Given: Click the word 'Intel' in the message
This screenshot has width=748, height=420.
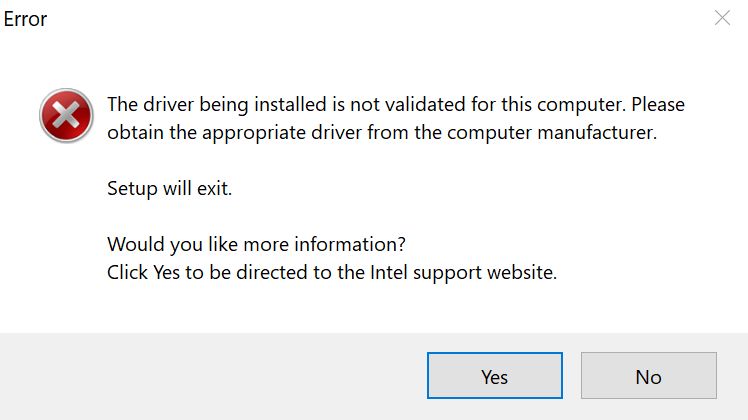Looking at the screenshot, I should coord(389,273).
